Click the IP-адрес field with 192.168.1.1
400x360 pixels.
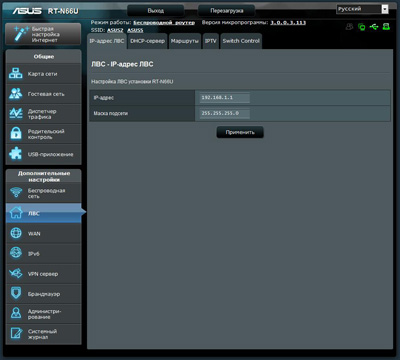(x=225, y=98)
